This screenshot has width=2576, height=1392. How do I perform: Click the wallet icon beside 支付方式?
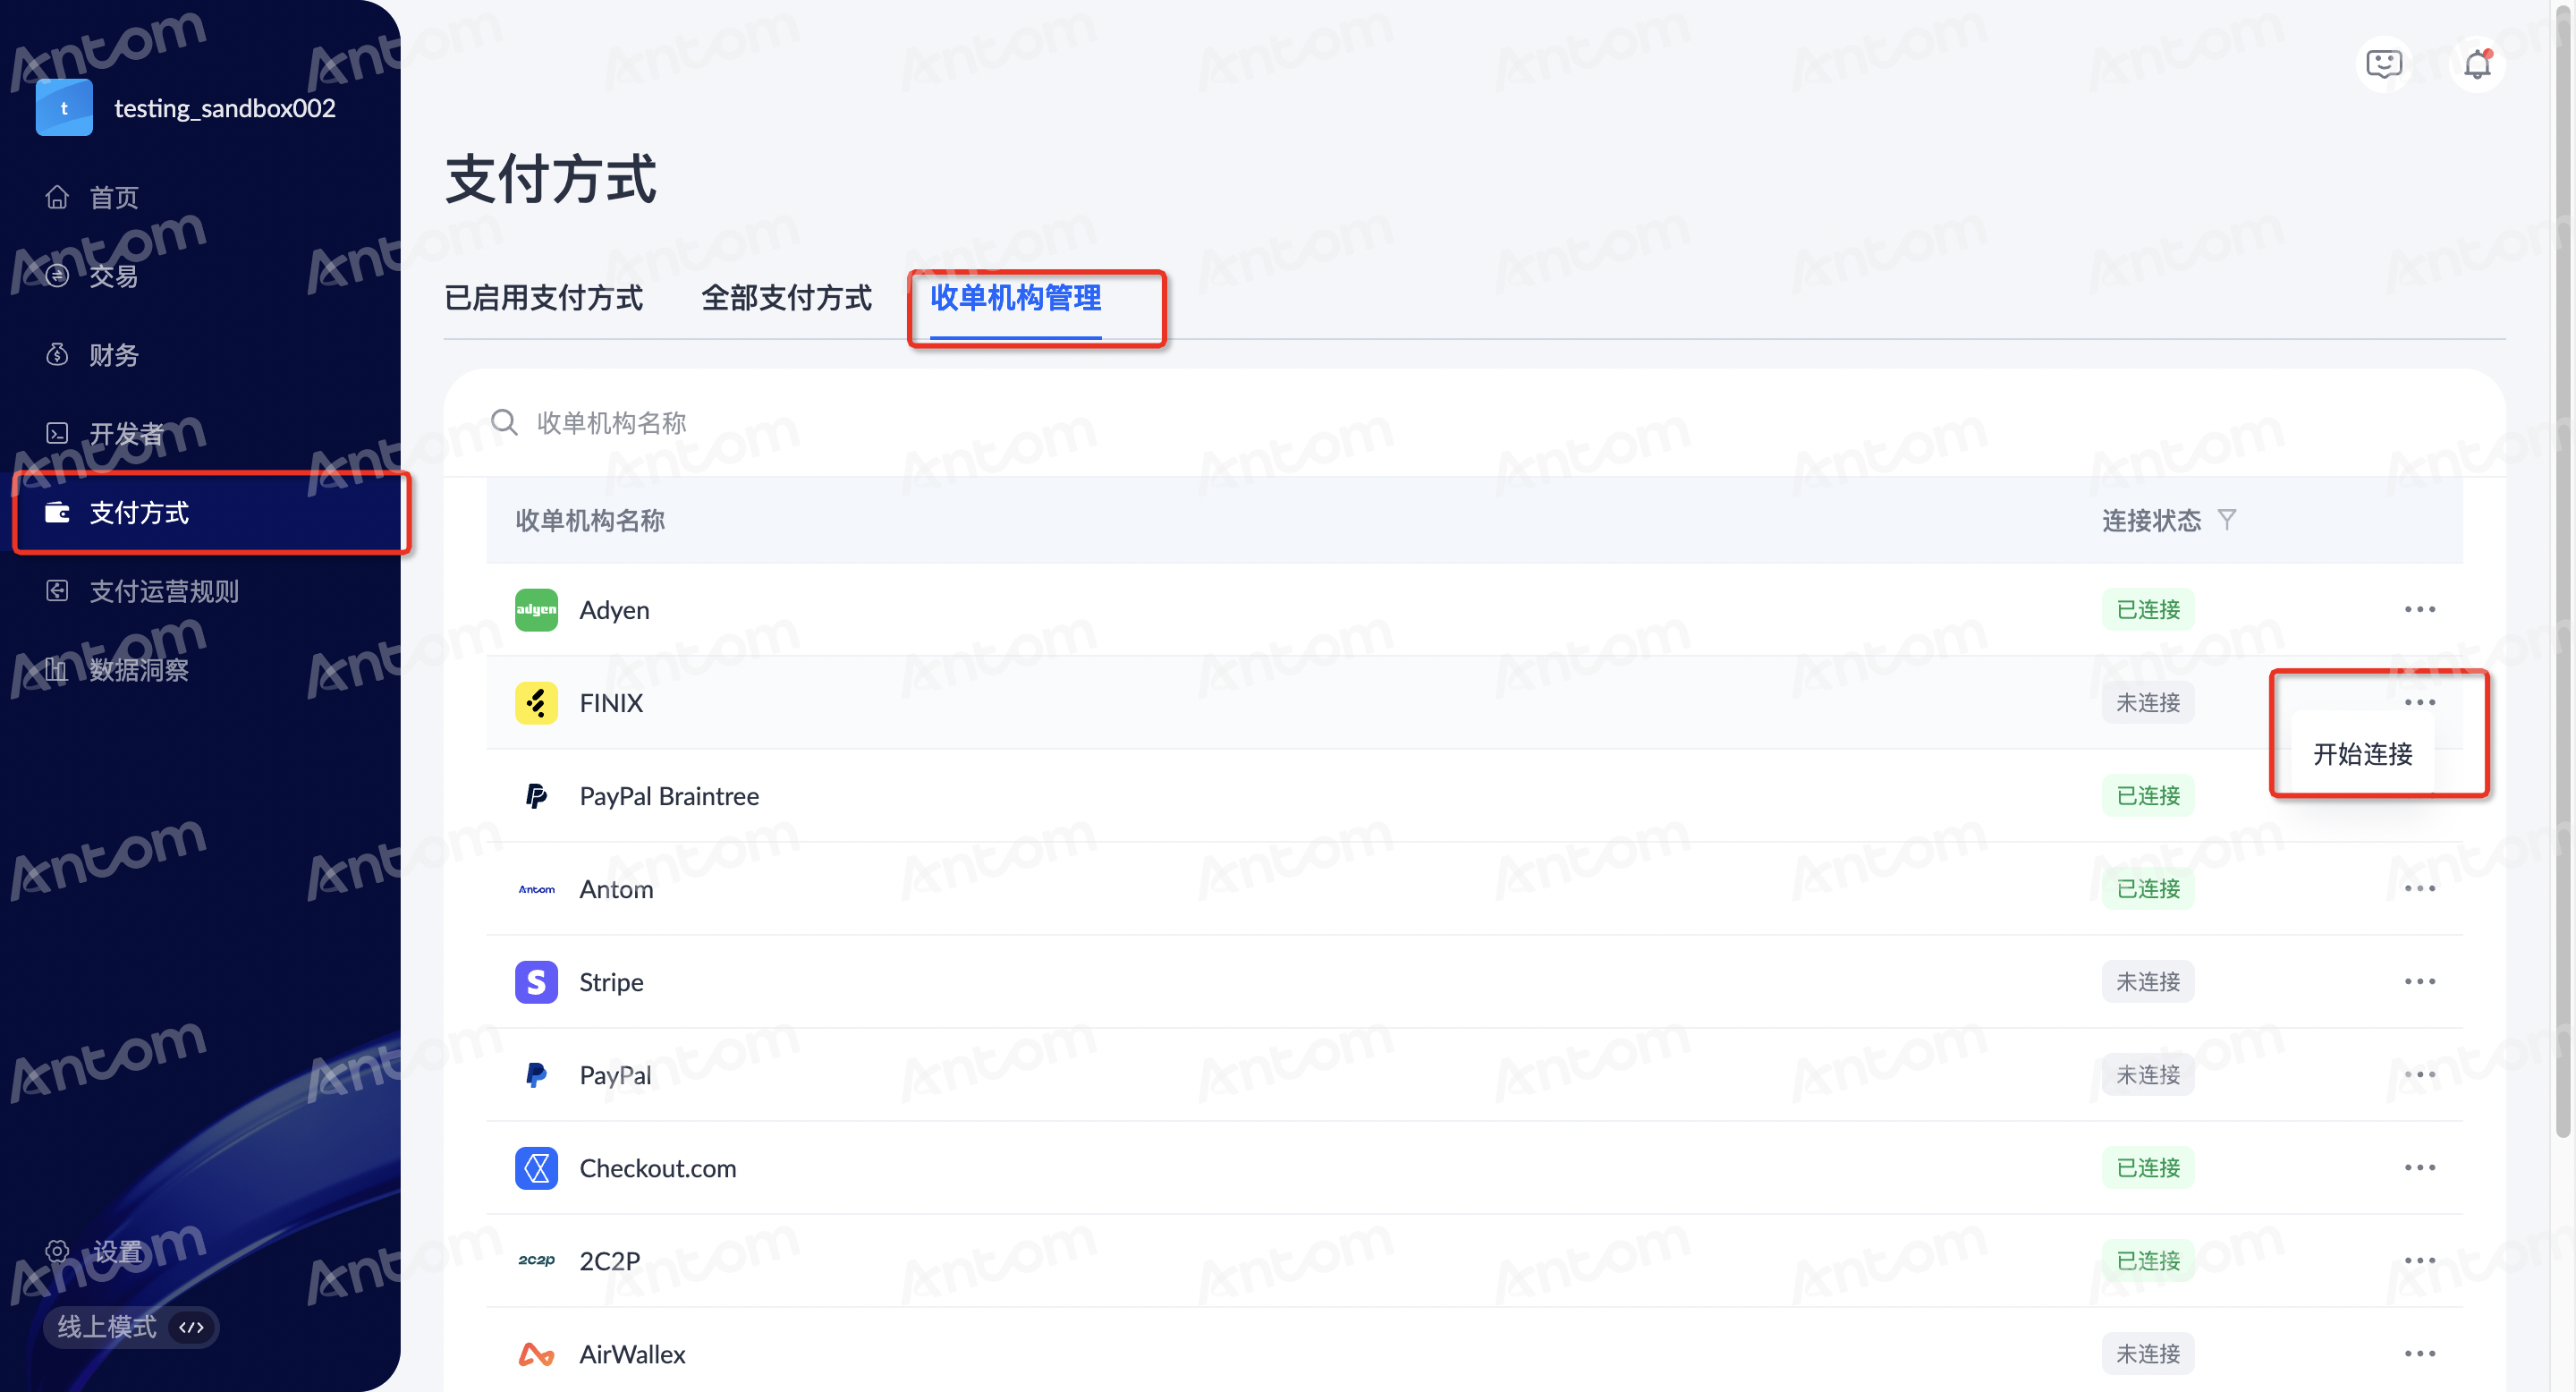(x=57, y=512)
